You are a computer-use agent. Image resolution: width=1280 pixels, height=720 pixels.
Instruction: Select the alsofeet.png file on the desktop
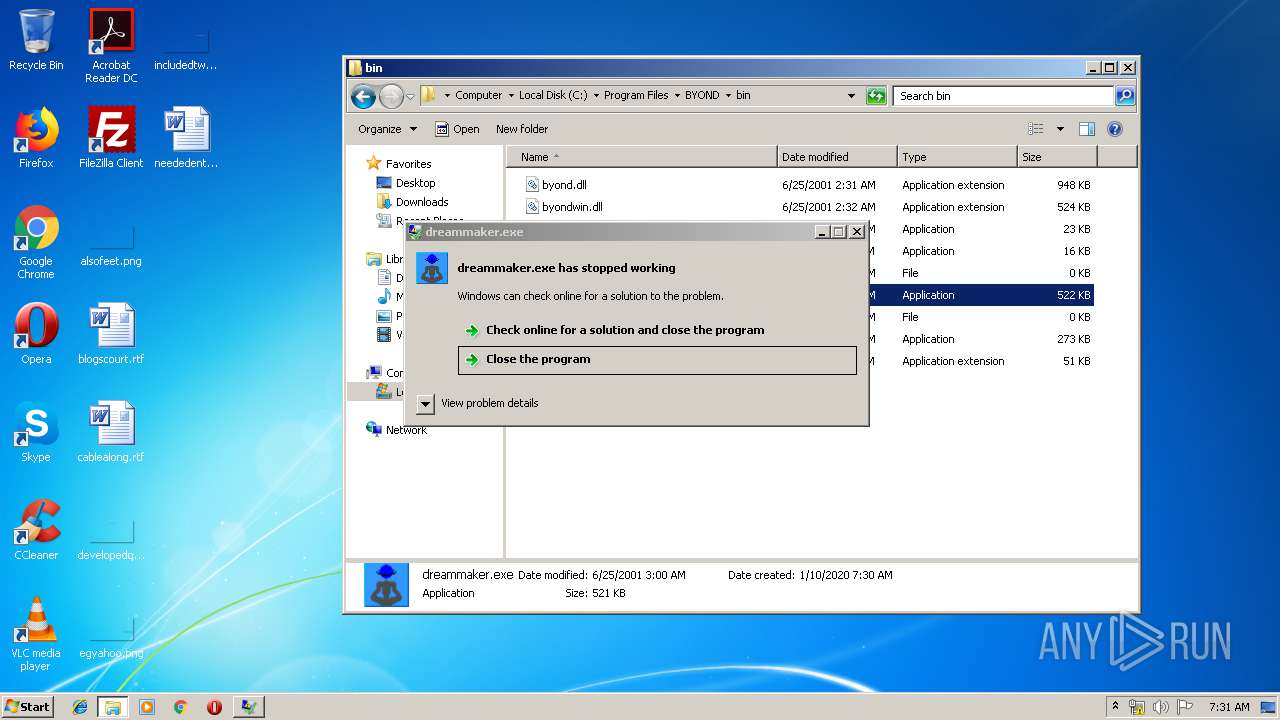111,242
